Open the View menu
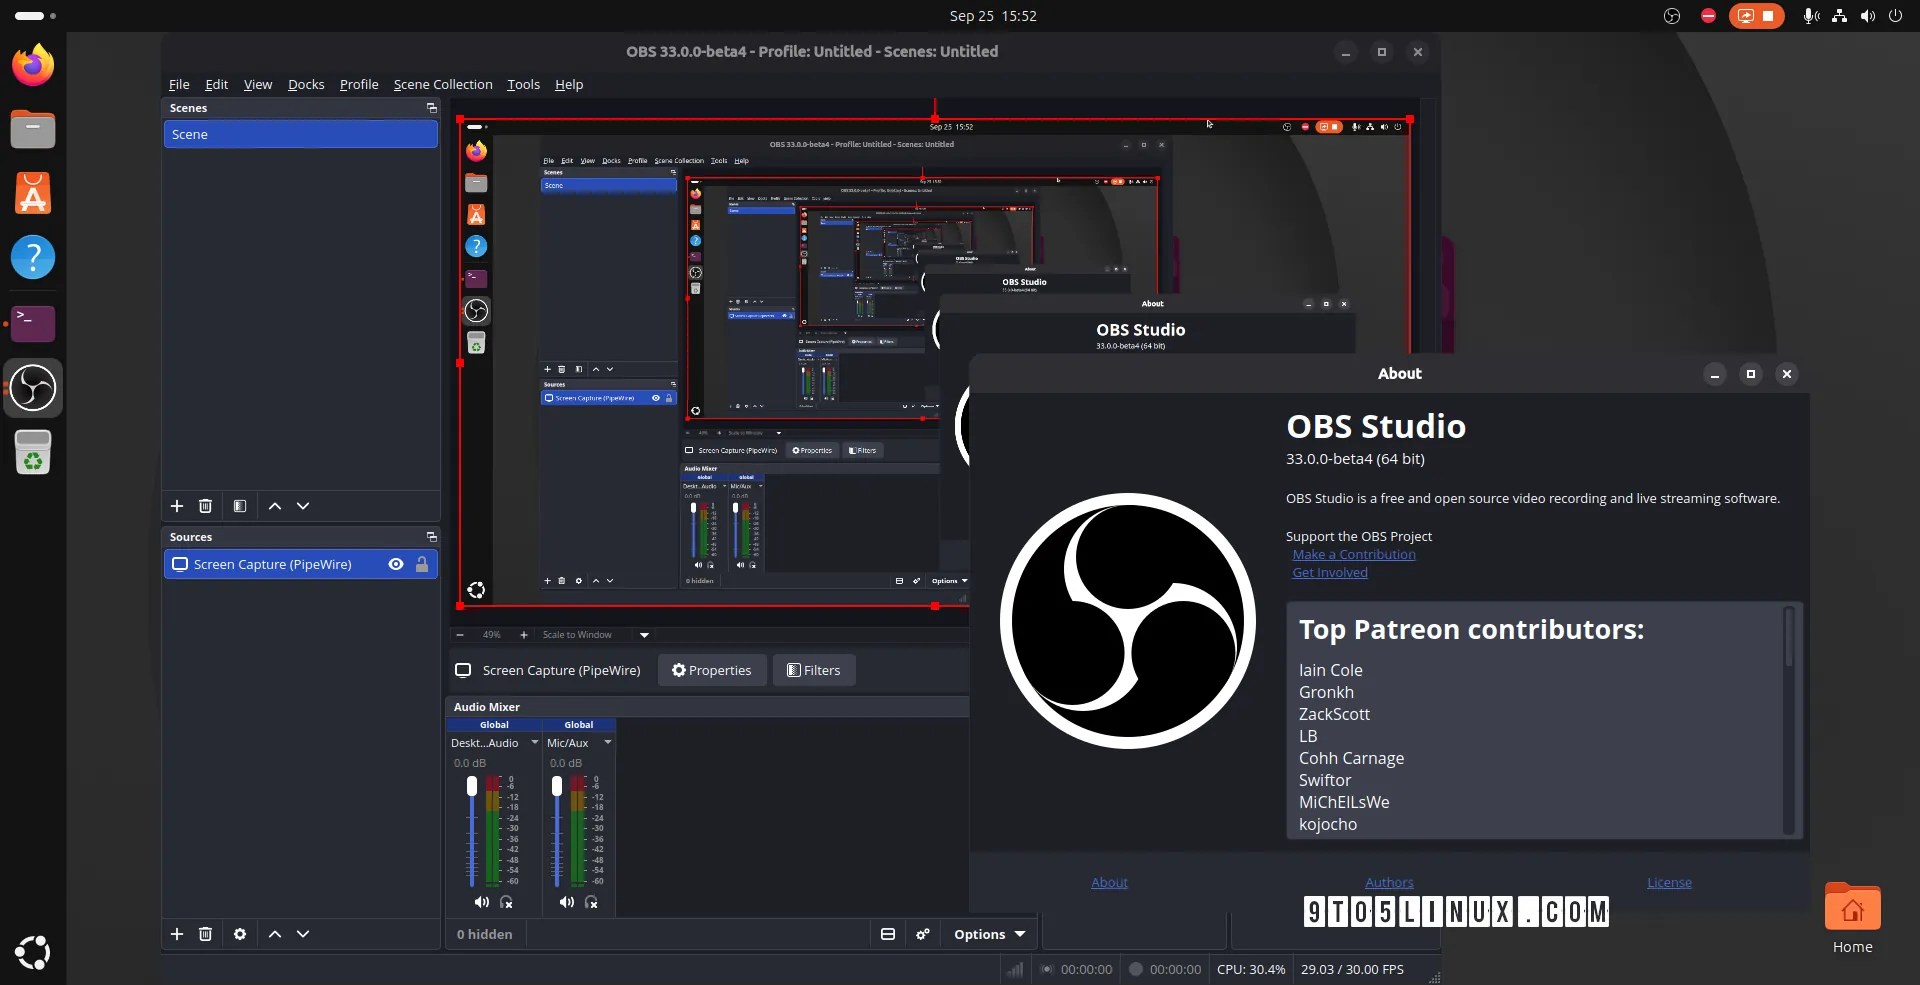This screenshot has height=985, width=1920. 257,84
